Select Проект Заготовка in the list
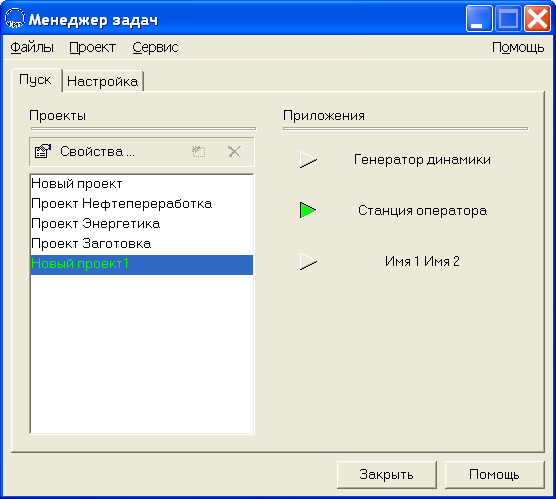The height and width of the screenshot is (499, 556). pos(142,244)
